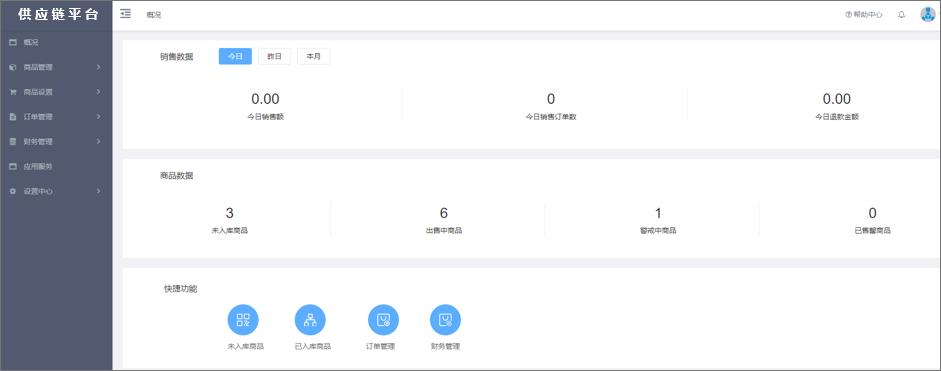The height and width of the screenshot is (371, 942).
Task: Expand the 商品管理 chevron
Action: click(x=98, y=67)
